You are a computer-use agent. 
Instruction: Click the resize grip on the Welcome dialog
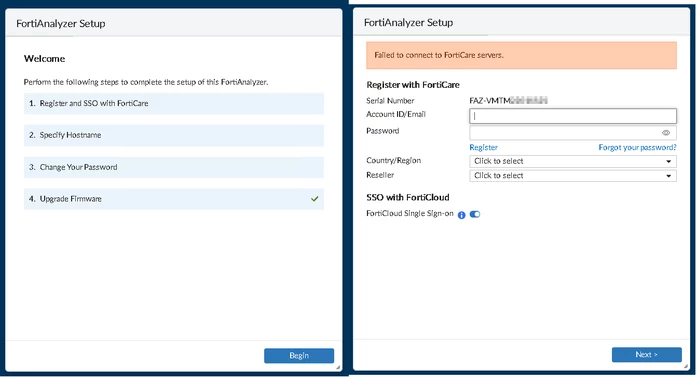[338, 368]
